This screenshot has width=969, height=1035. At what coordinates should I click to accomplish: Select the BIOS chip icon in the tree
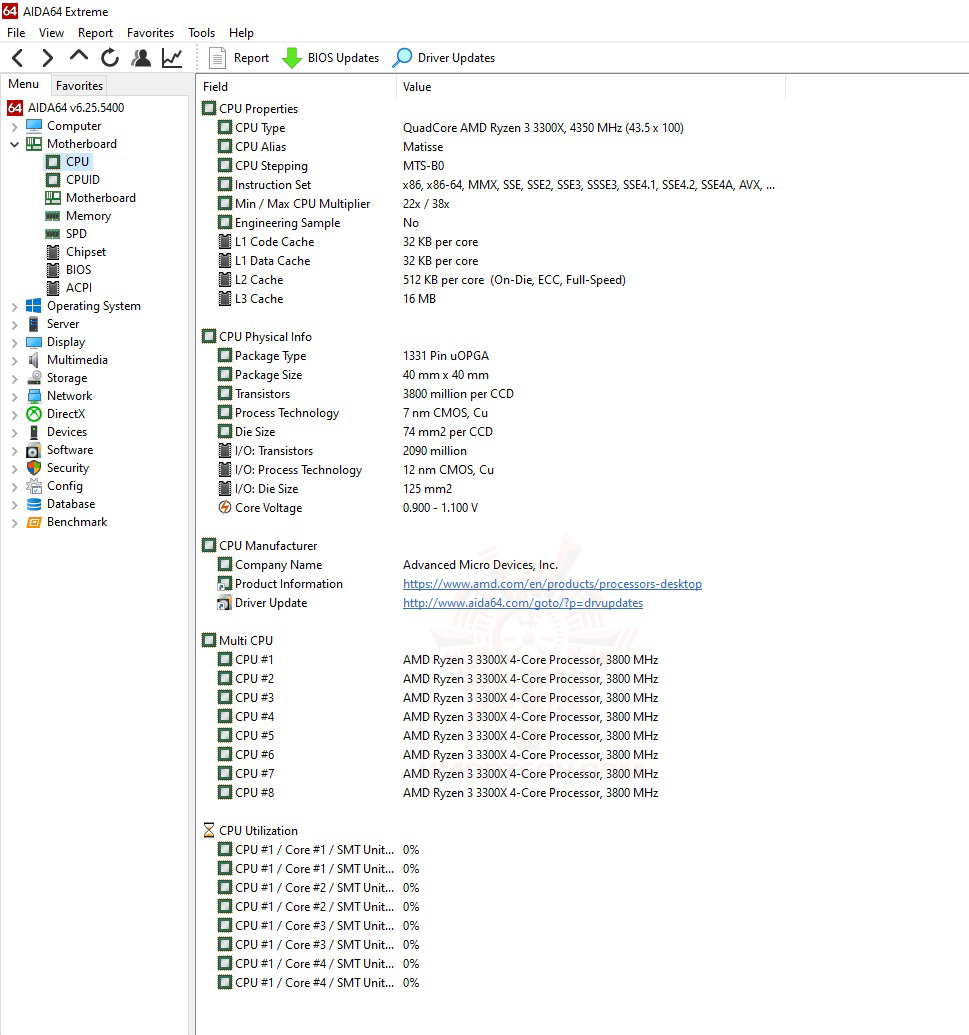pos(53,269)
